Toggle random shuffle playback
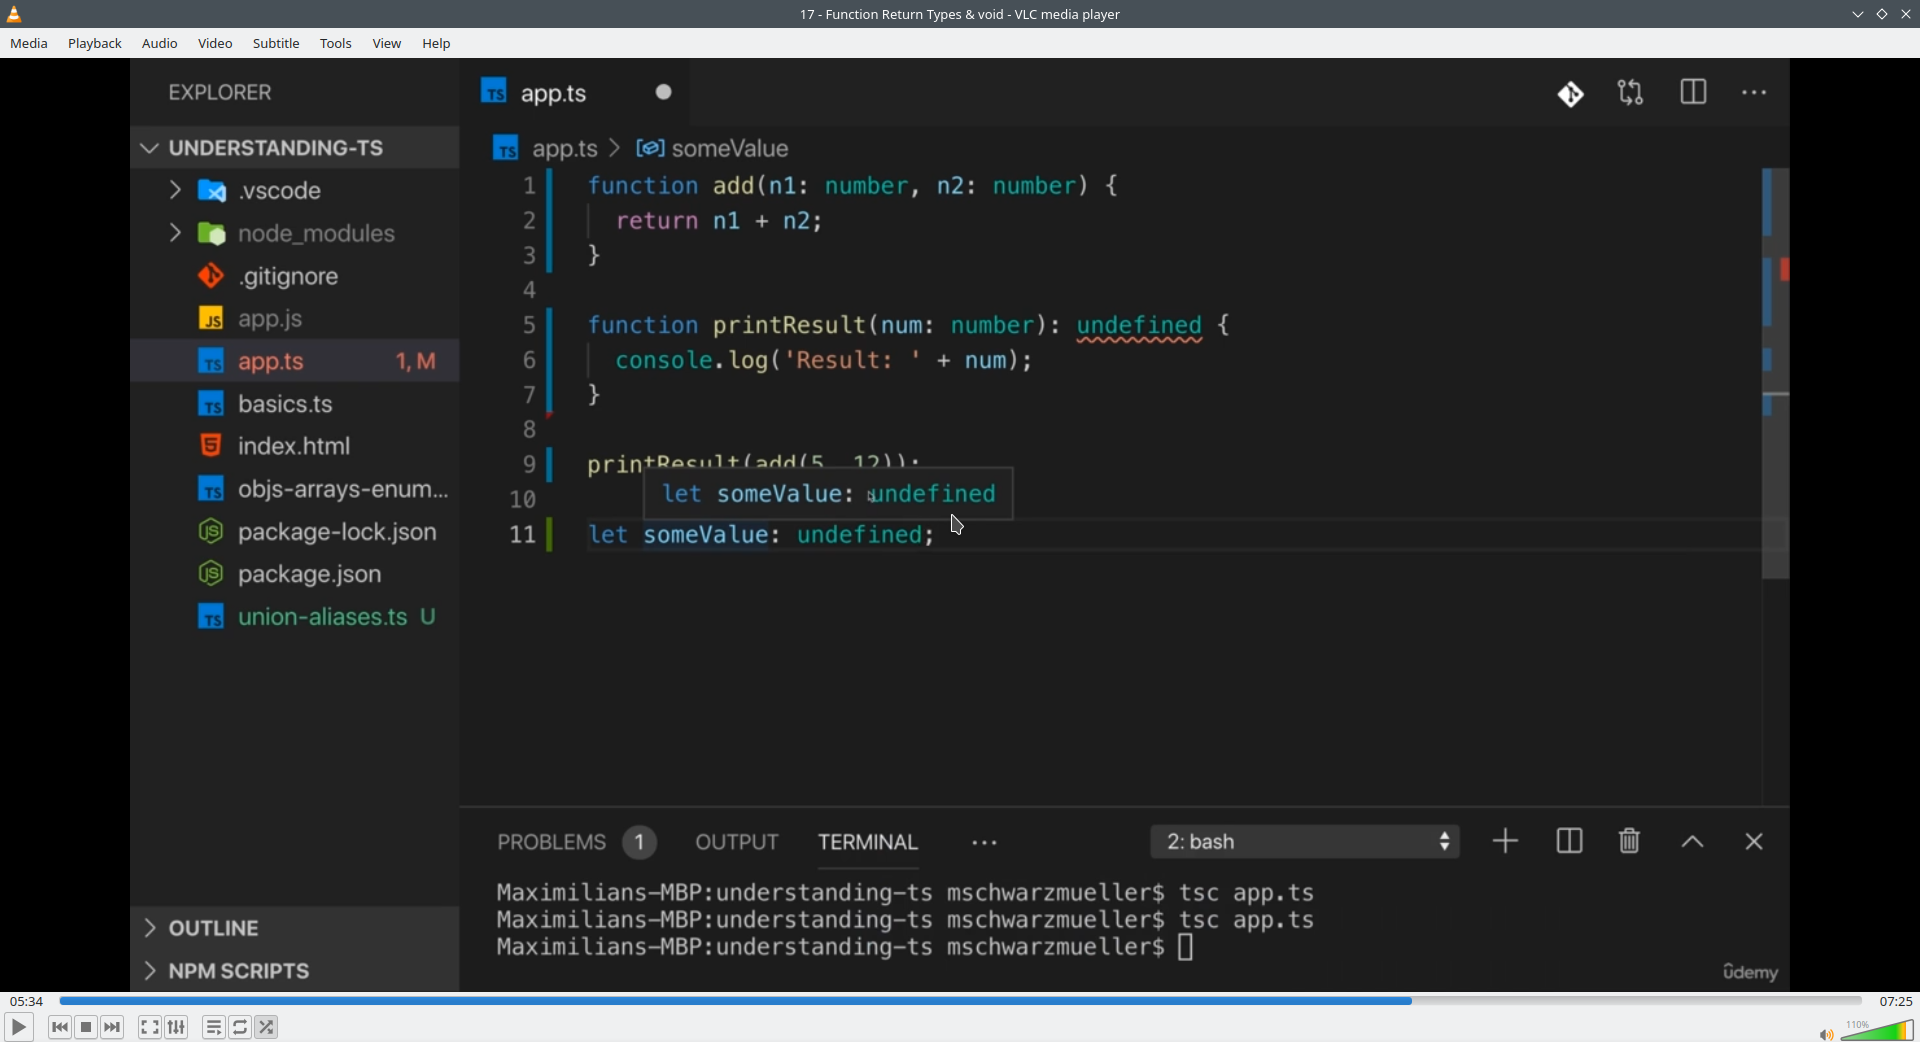The image size is (1920, 1042). (267, 1027)
